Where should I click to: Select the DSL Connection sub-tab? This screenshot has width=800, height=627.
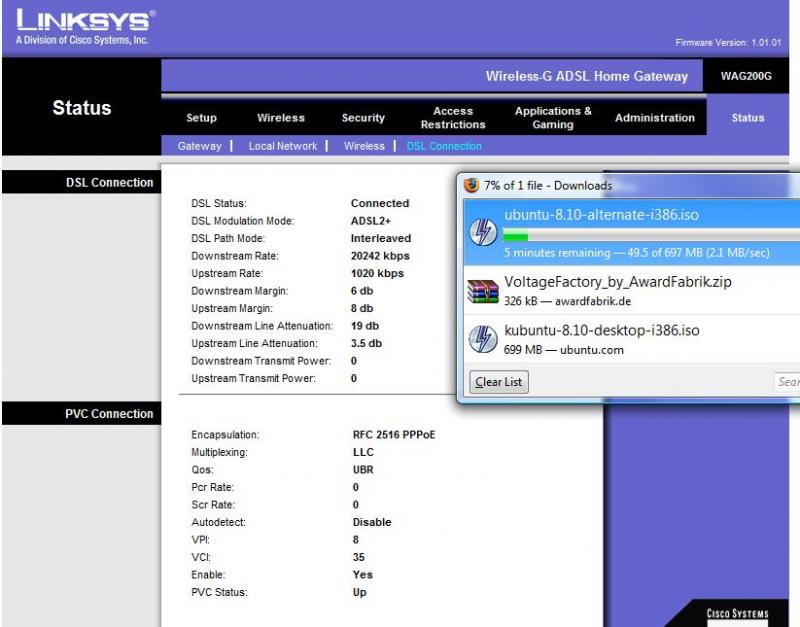(x=444, y=146)
